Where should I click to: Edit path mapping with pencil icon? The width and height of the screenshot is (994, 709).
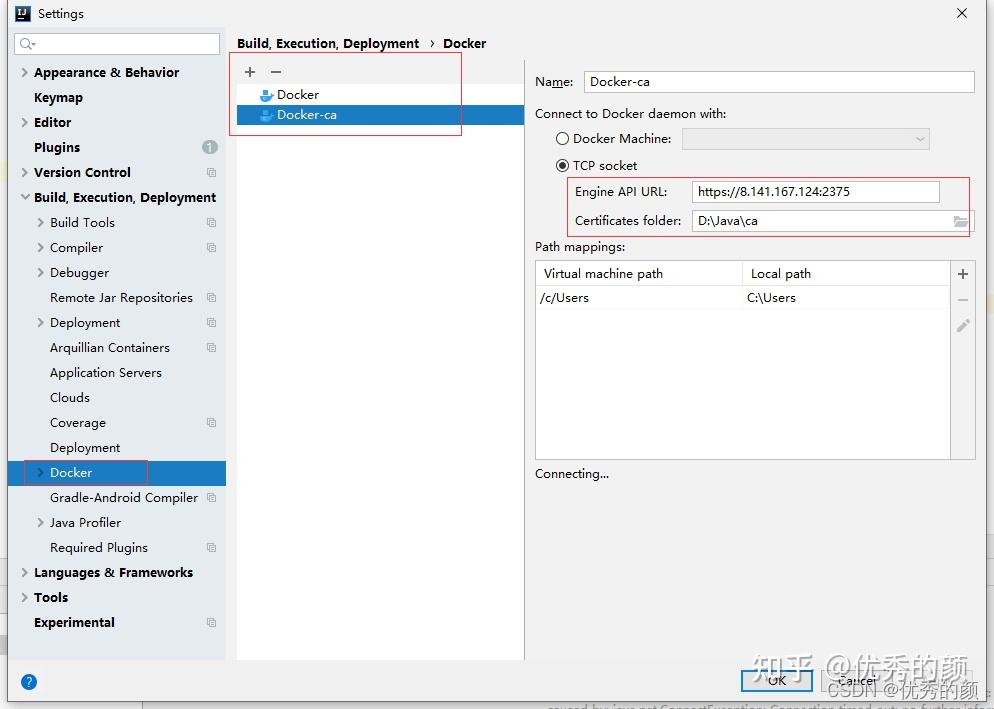point(962,324)
